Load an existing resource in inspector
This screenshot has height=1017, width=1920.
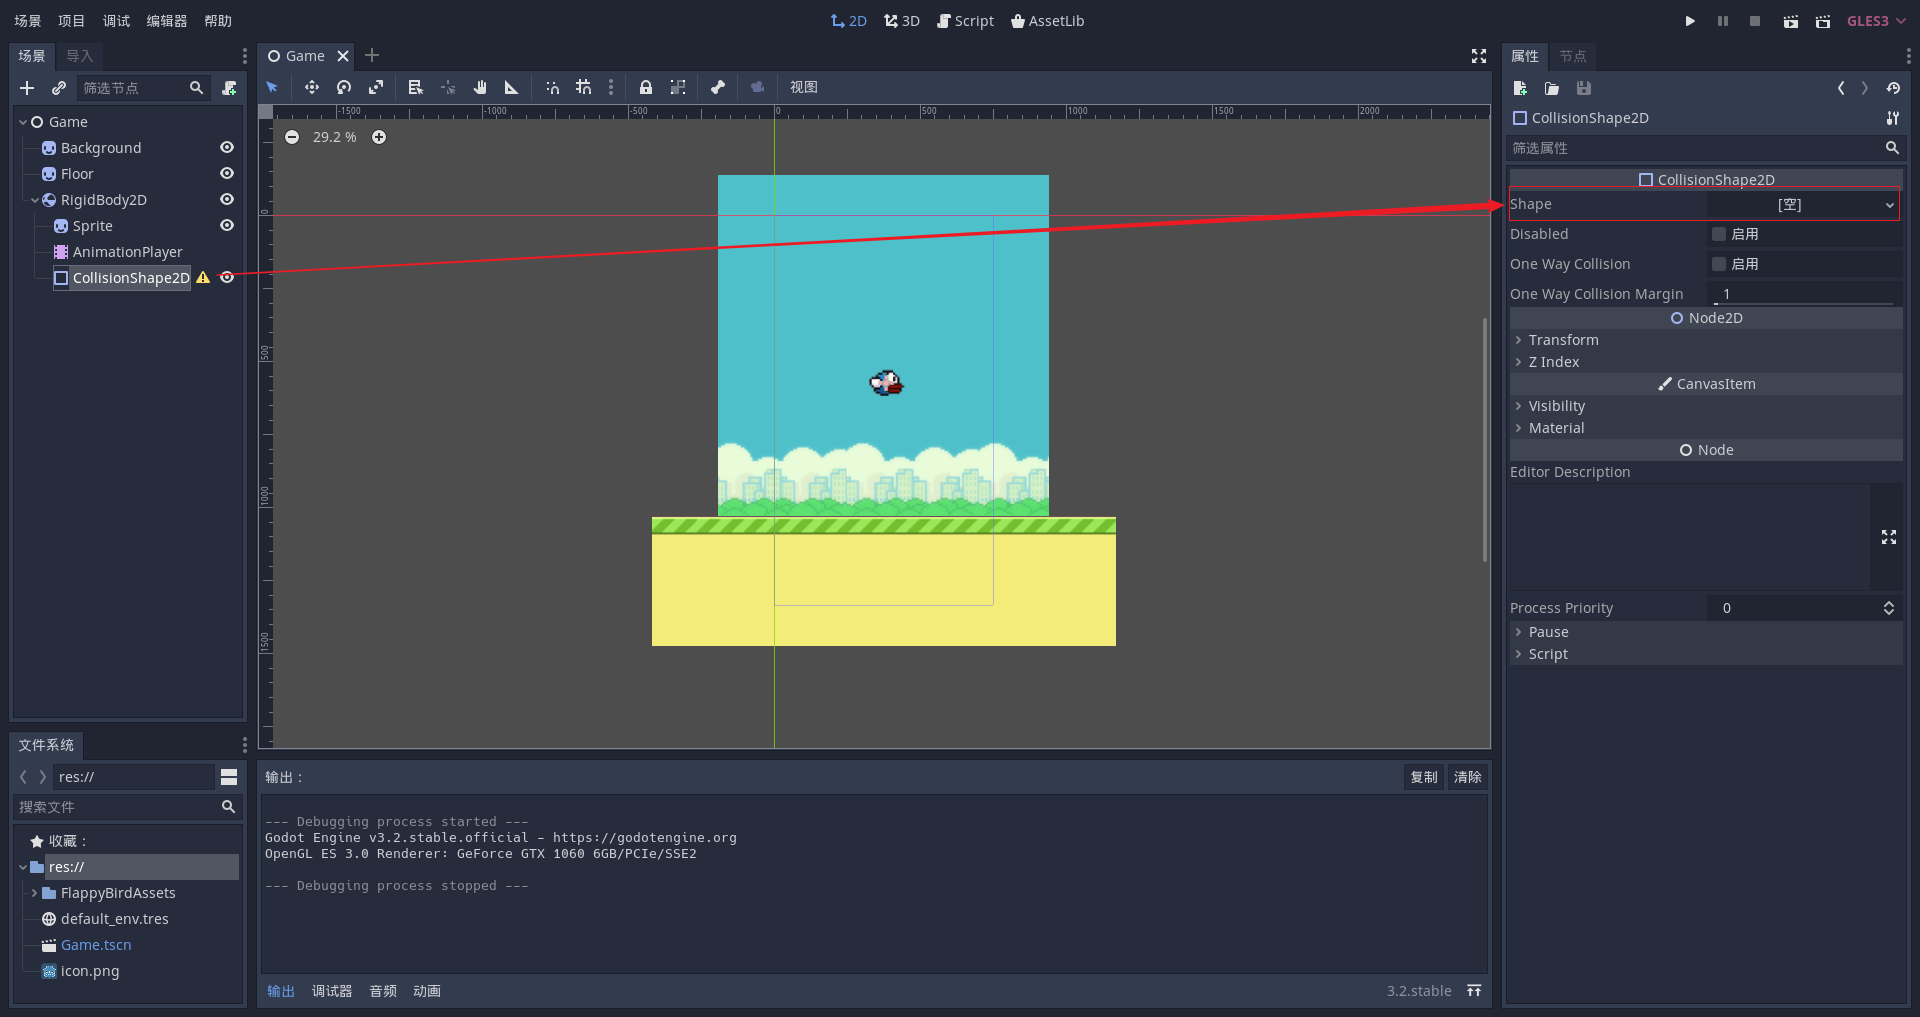[x=1552, y=88]
